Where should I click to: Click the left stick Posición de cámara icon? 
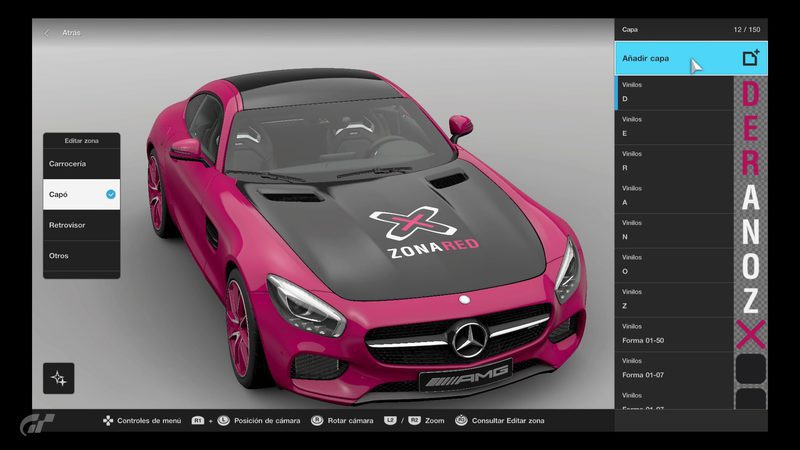pyautogui.click(x=223, y=420)
